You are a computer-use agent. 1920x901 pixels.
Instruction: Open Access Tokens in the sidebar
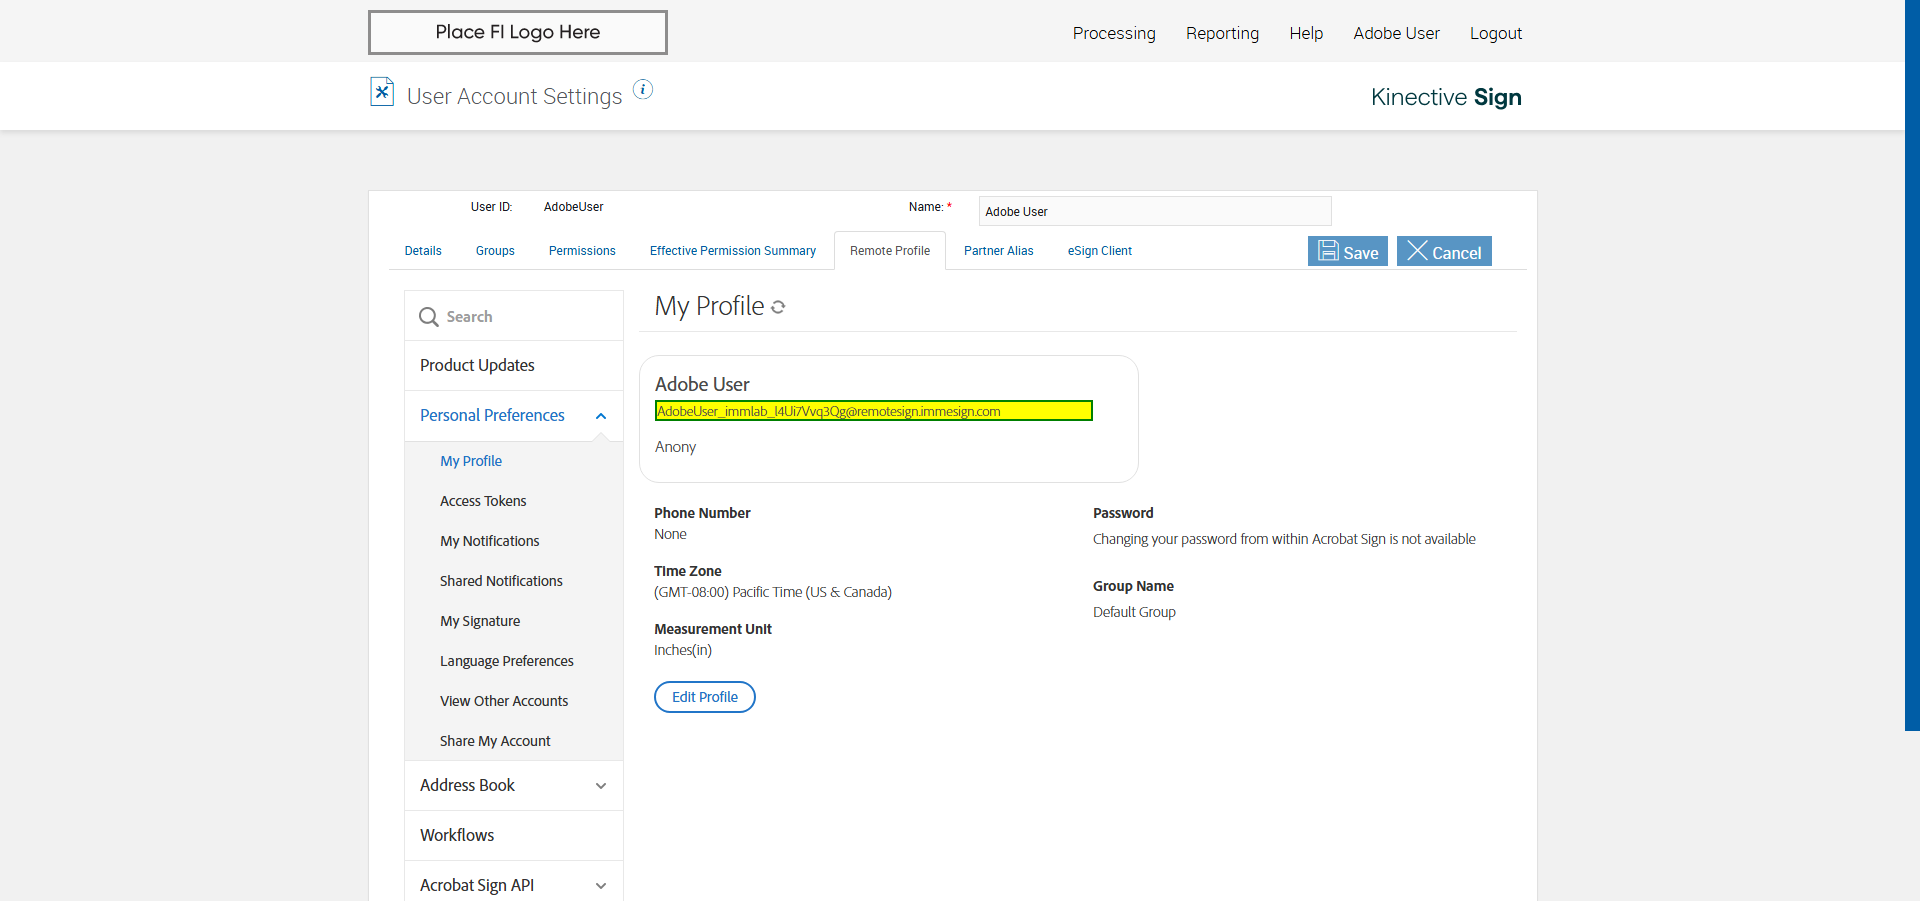click(x=483, y=501)
